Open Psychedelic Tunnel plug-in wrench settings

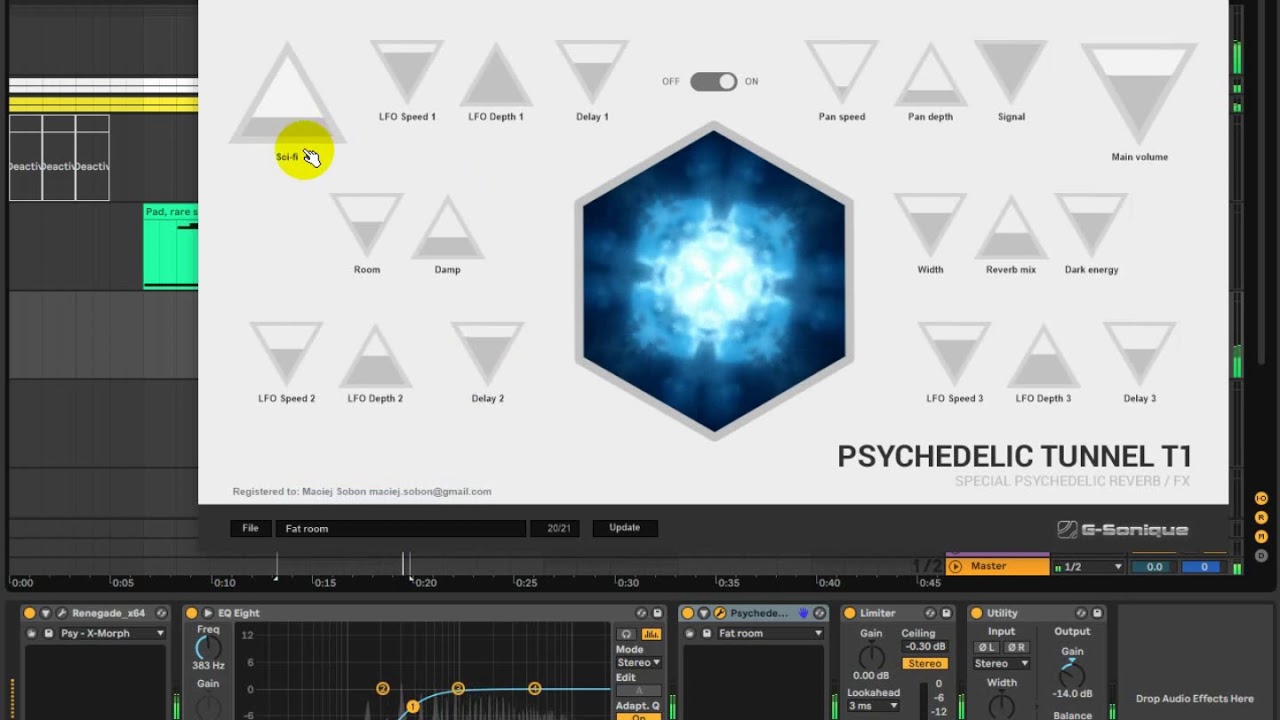tap(719, 613)
